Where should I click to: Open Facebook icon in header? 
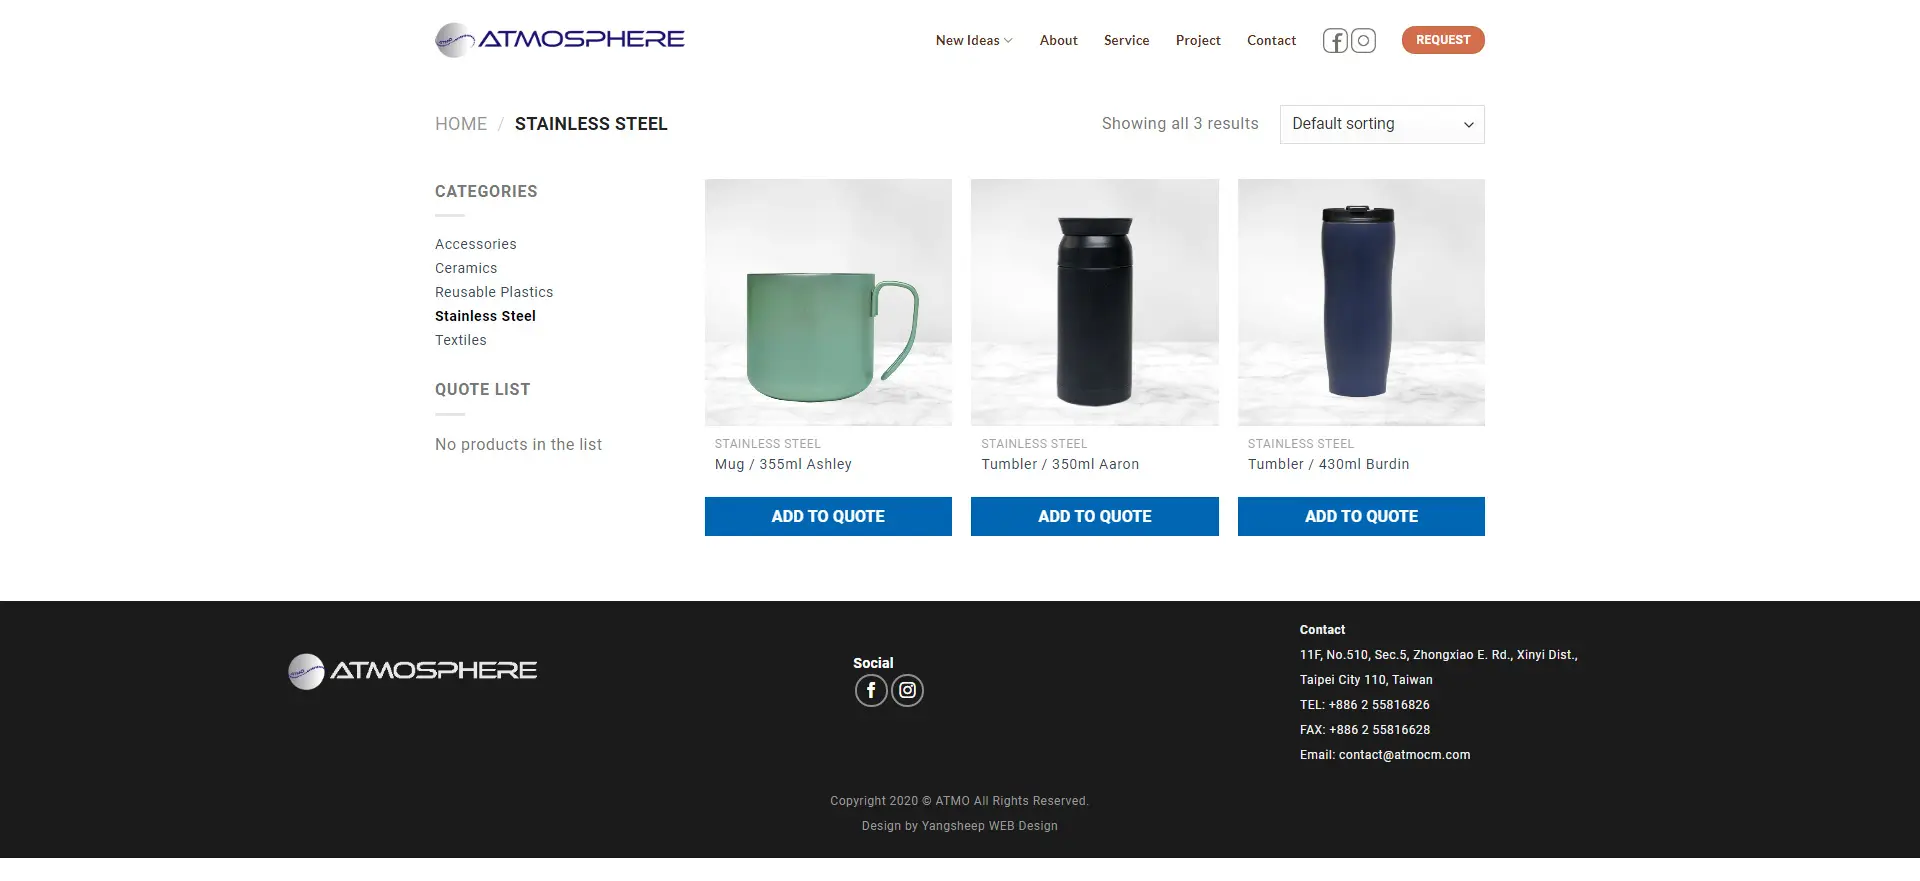[x=1335, y=41]
